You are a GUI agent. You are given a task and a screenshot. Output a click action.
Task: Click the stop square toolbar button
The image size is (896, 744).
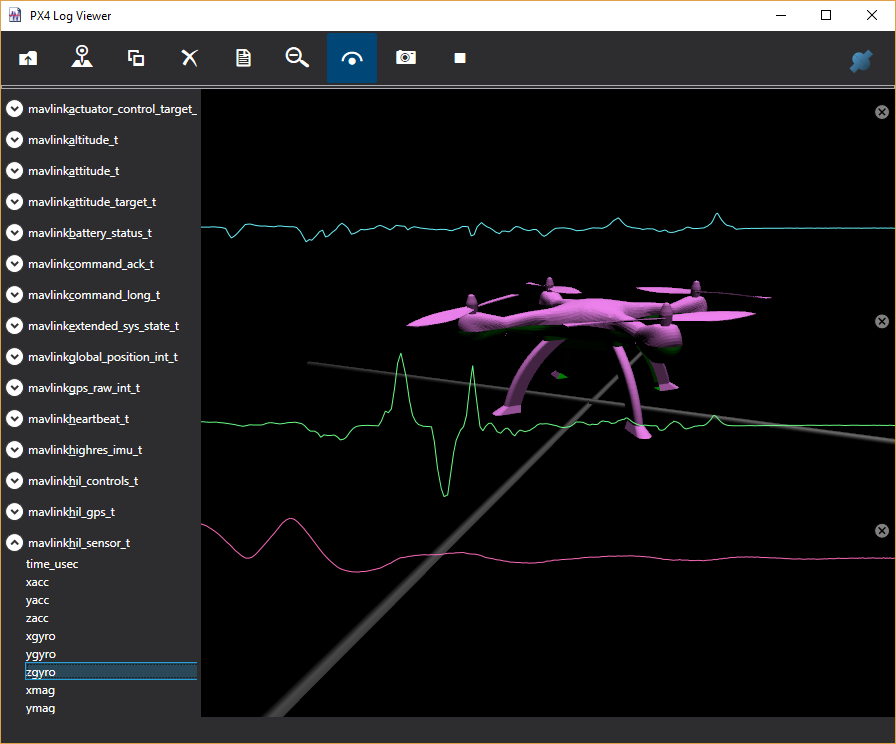pos(459,58)
